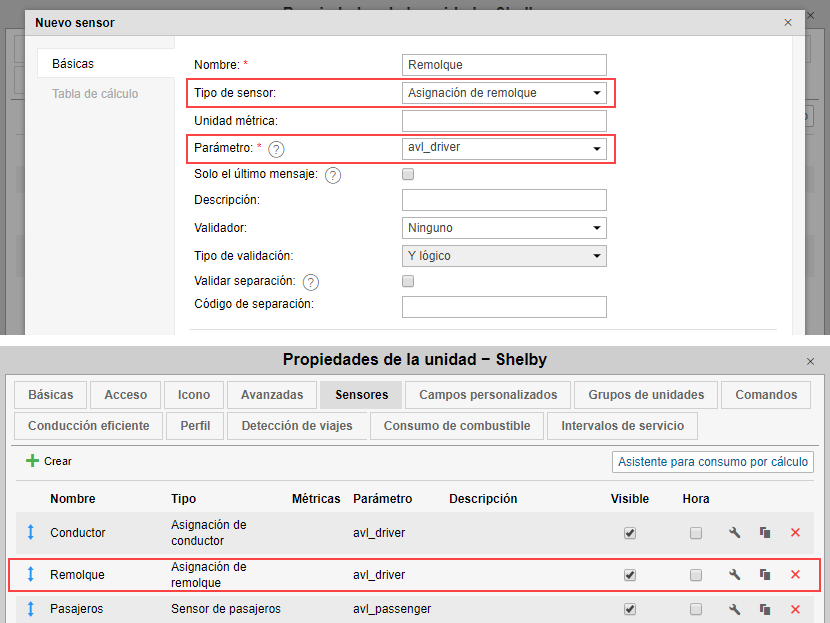830x623 pixels.
Task: Toggle the Hora checkbox for Remolque row
Action: coord(696,575)
